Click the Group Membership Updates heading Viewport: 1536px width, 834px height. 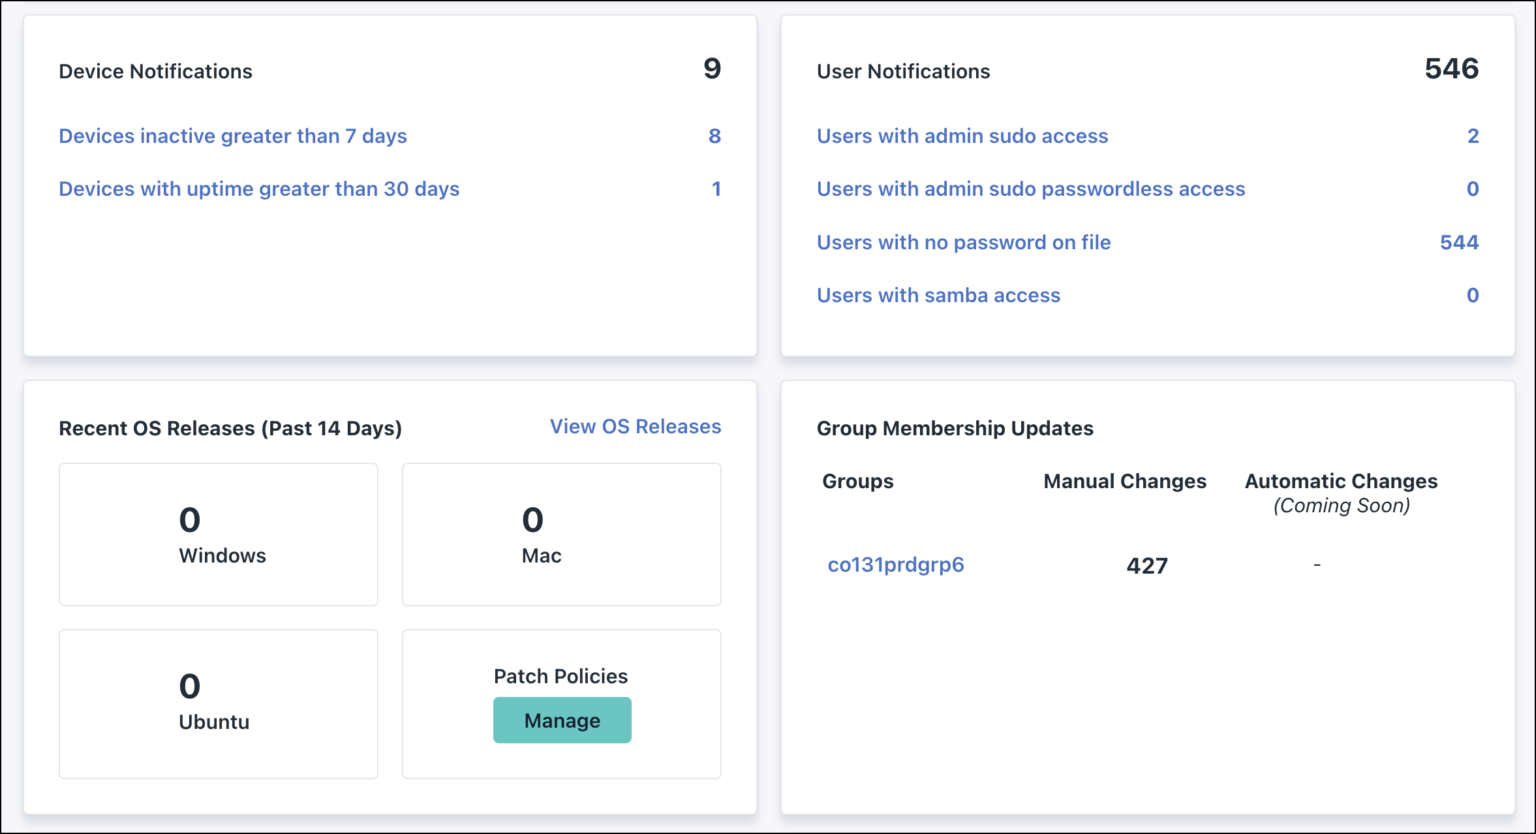955,428
